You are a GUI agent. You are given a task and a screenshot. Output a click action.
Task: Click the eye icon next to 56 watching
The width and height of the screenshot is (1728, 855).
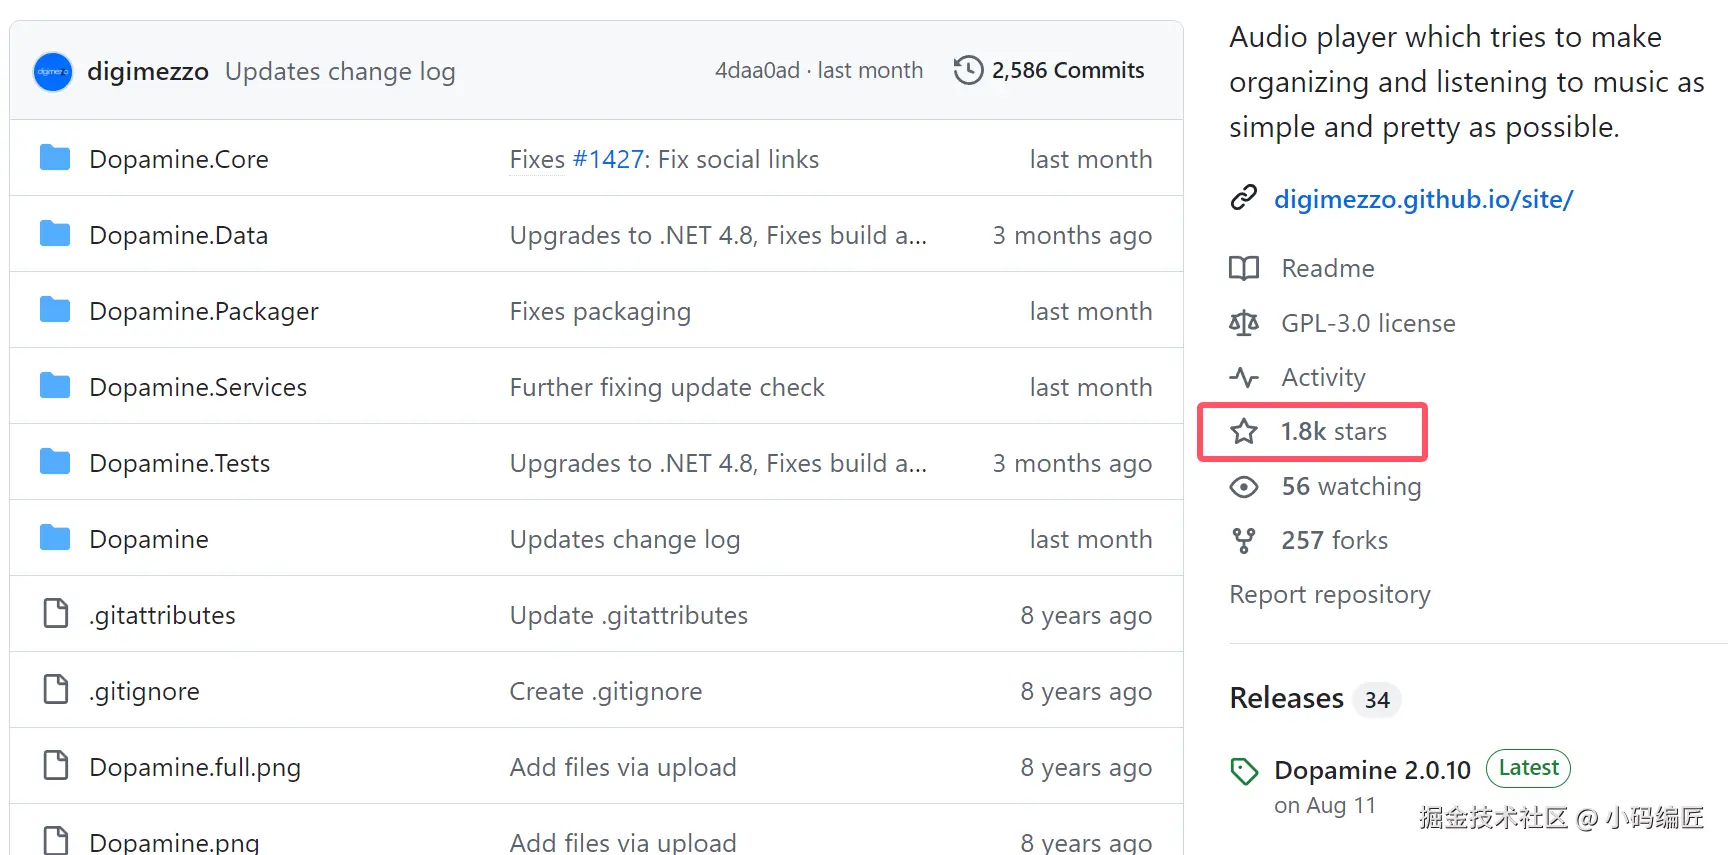click(1244, 487)
